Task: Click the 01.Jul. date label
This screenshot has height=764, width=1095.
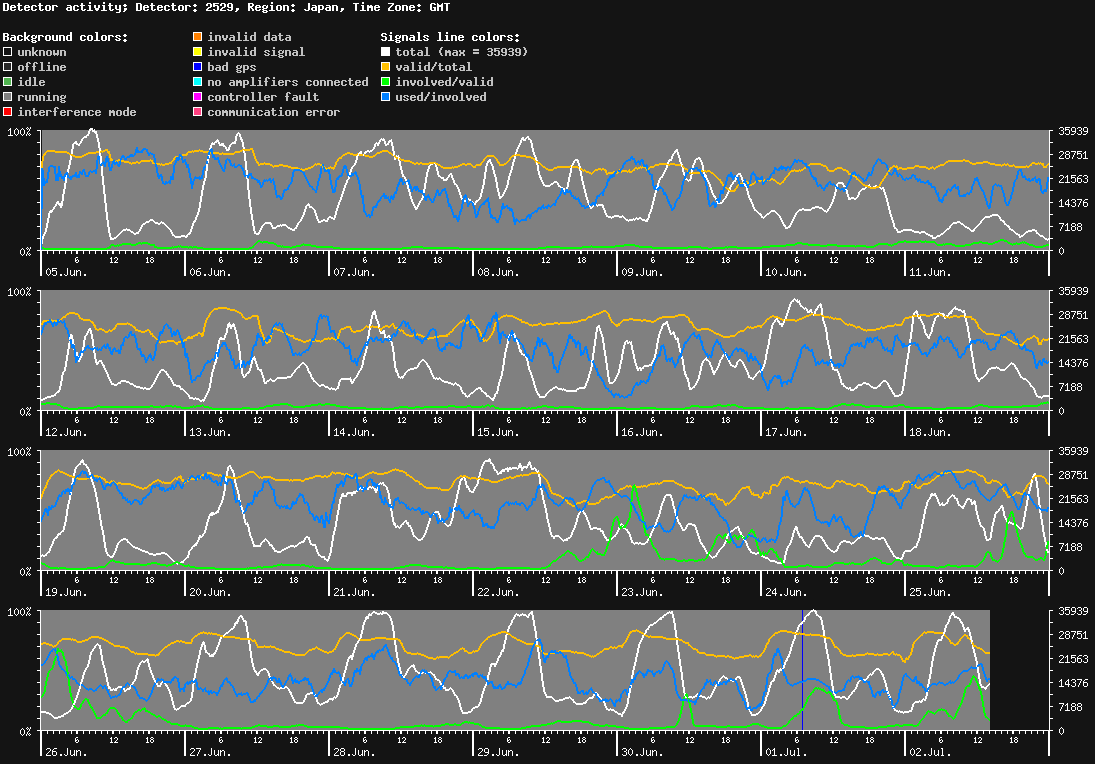Action: click(x=786, y=752)
